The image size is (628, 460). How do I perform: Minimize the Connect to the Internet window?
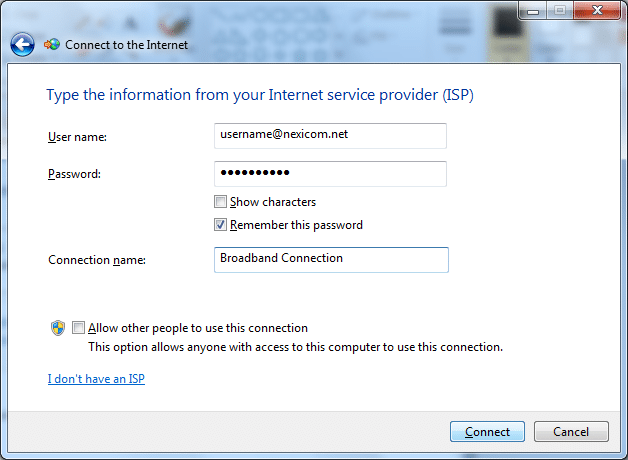[x=533, y=11]
